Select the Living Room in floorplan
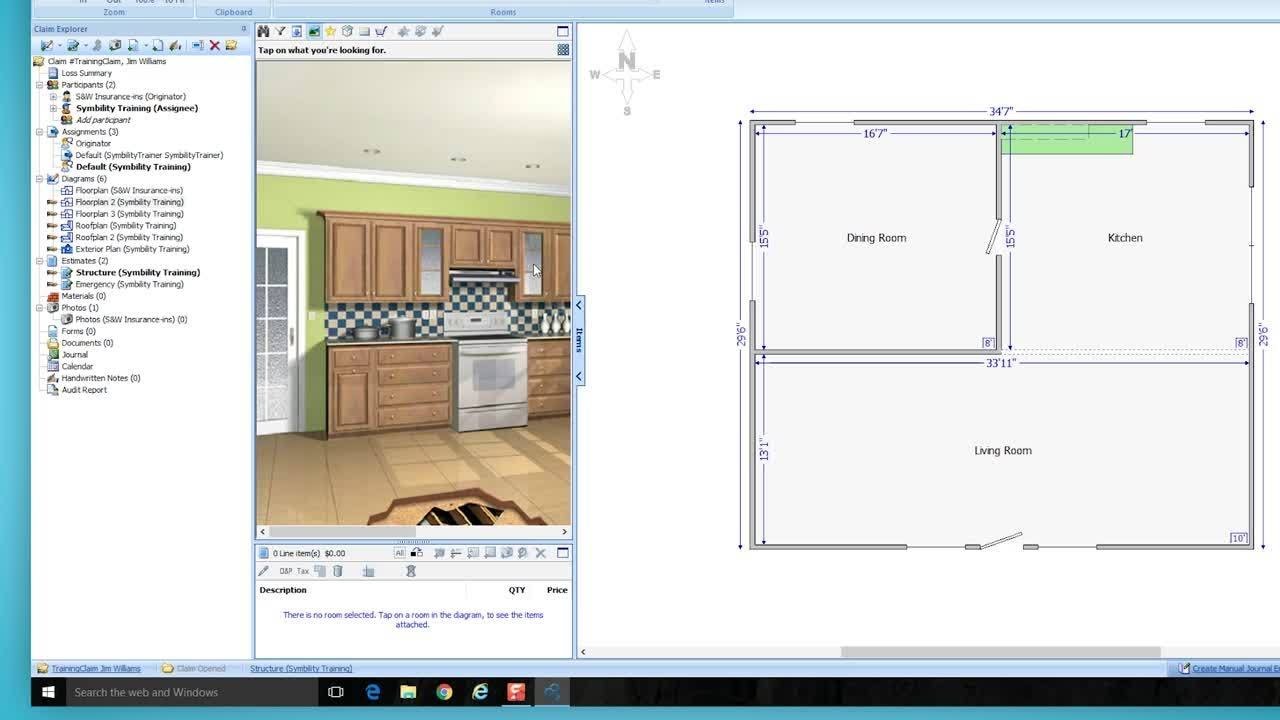This screenshot has width=1280, height=720. (x=1003, y=451)
